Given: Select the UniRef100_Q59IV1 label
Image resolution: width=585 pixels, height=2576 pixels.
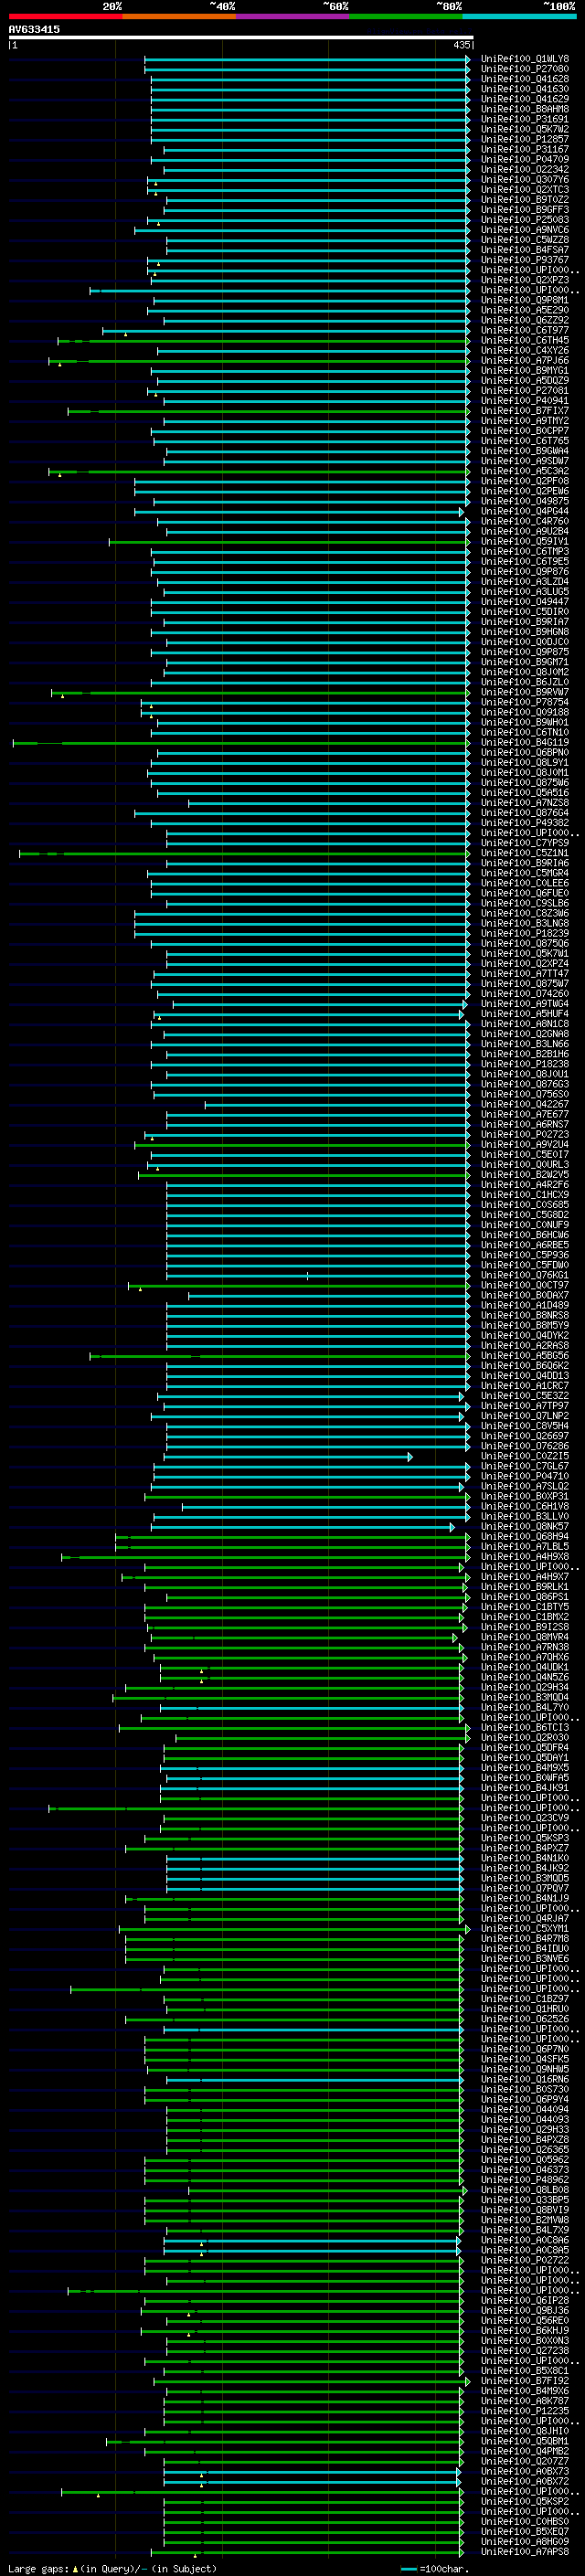Looking at the screenshot, I should [525, 542].
